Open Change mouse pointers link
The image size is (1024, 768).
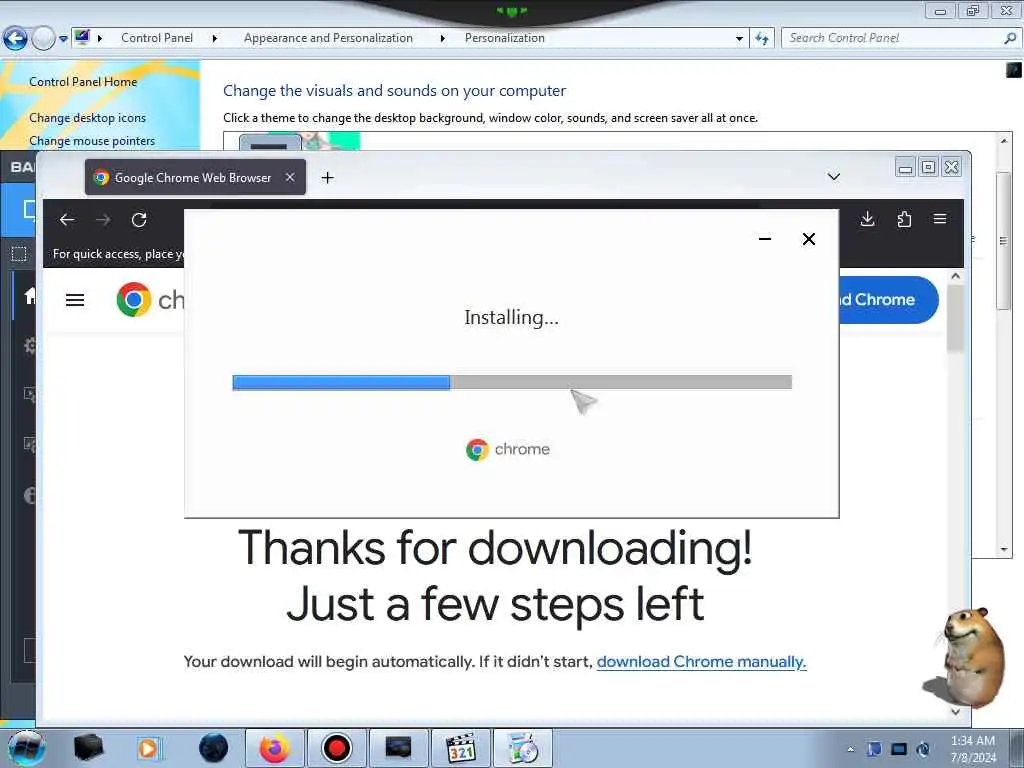[x=92, y=140]
